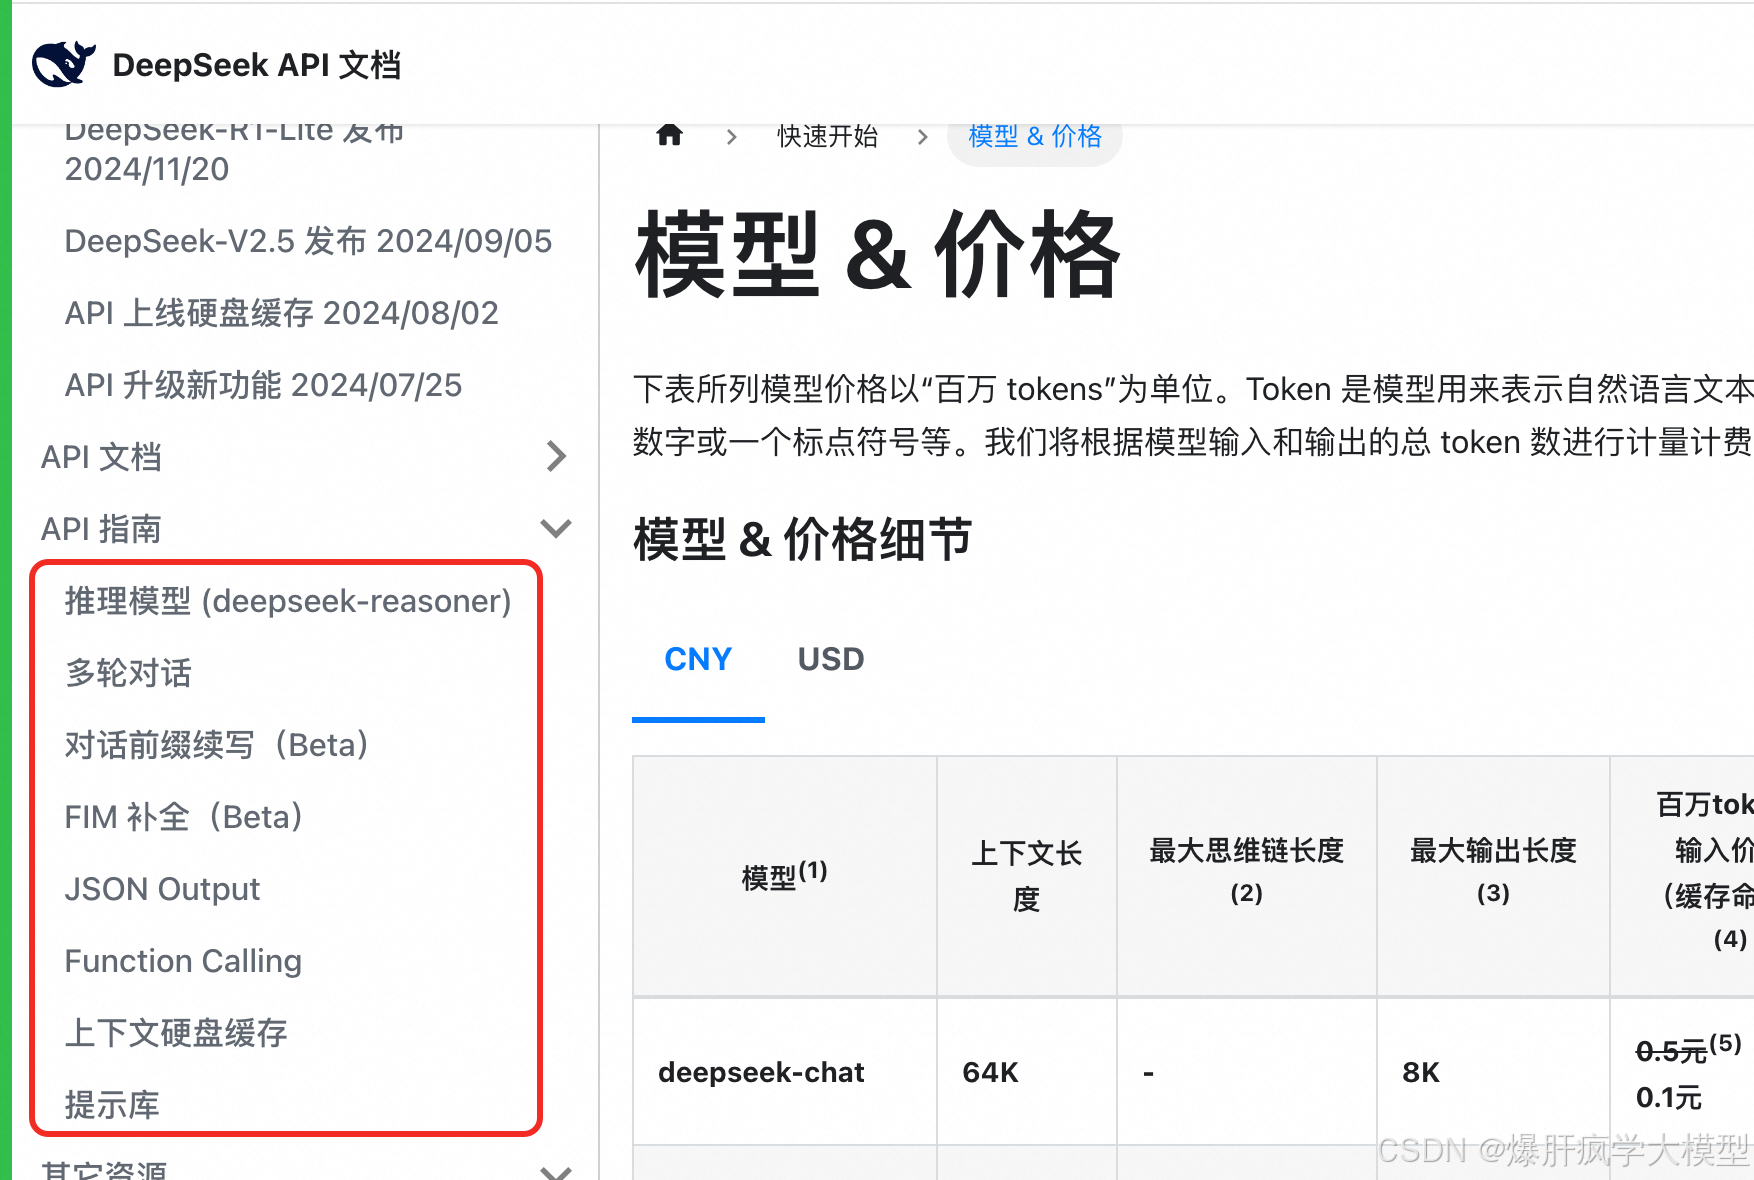Click the DeepSeek whale logo
1754x1180 pixels.
(x=64, y=64)
